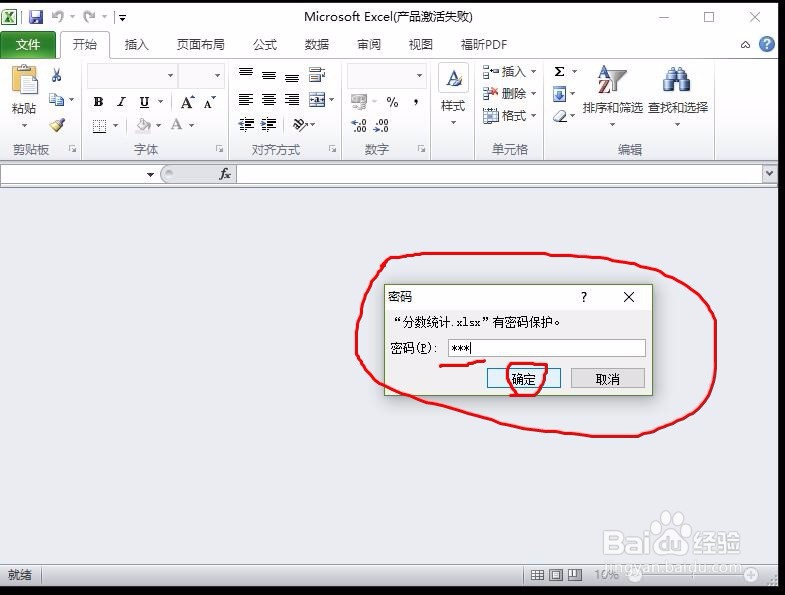Viewport: 785px width, 595px height.
Task: Select Align Text Left icon
Action: [x=246, y=100]
